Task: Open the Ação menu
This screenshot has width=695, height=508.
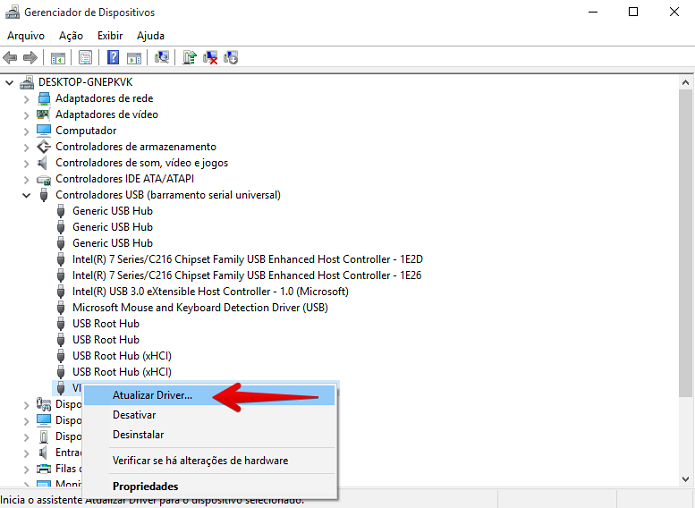Action: [71, 35]
